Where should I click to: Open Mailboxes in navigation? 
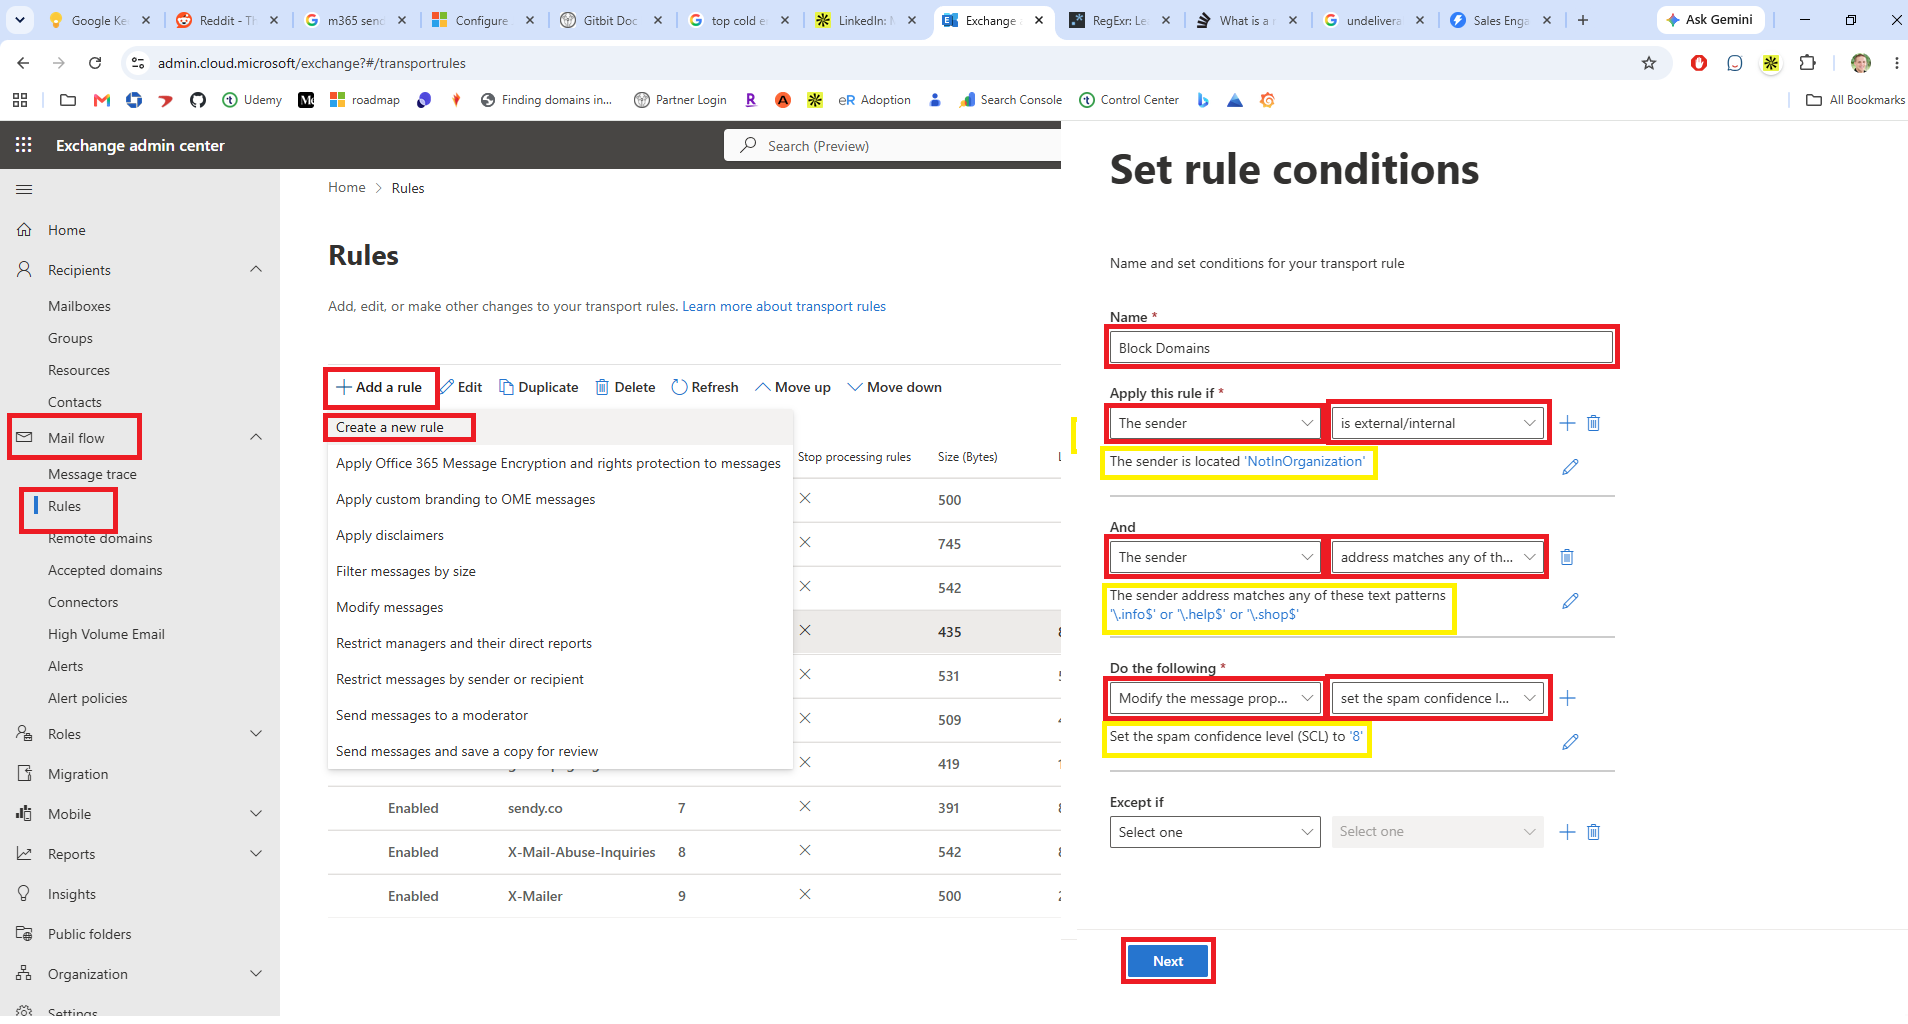[79, 306]
